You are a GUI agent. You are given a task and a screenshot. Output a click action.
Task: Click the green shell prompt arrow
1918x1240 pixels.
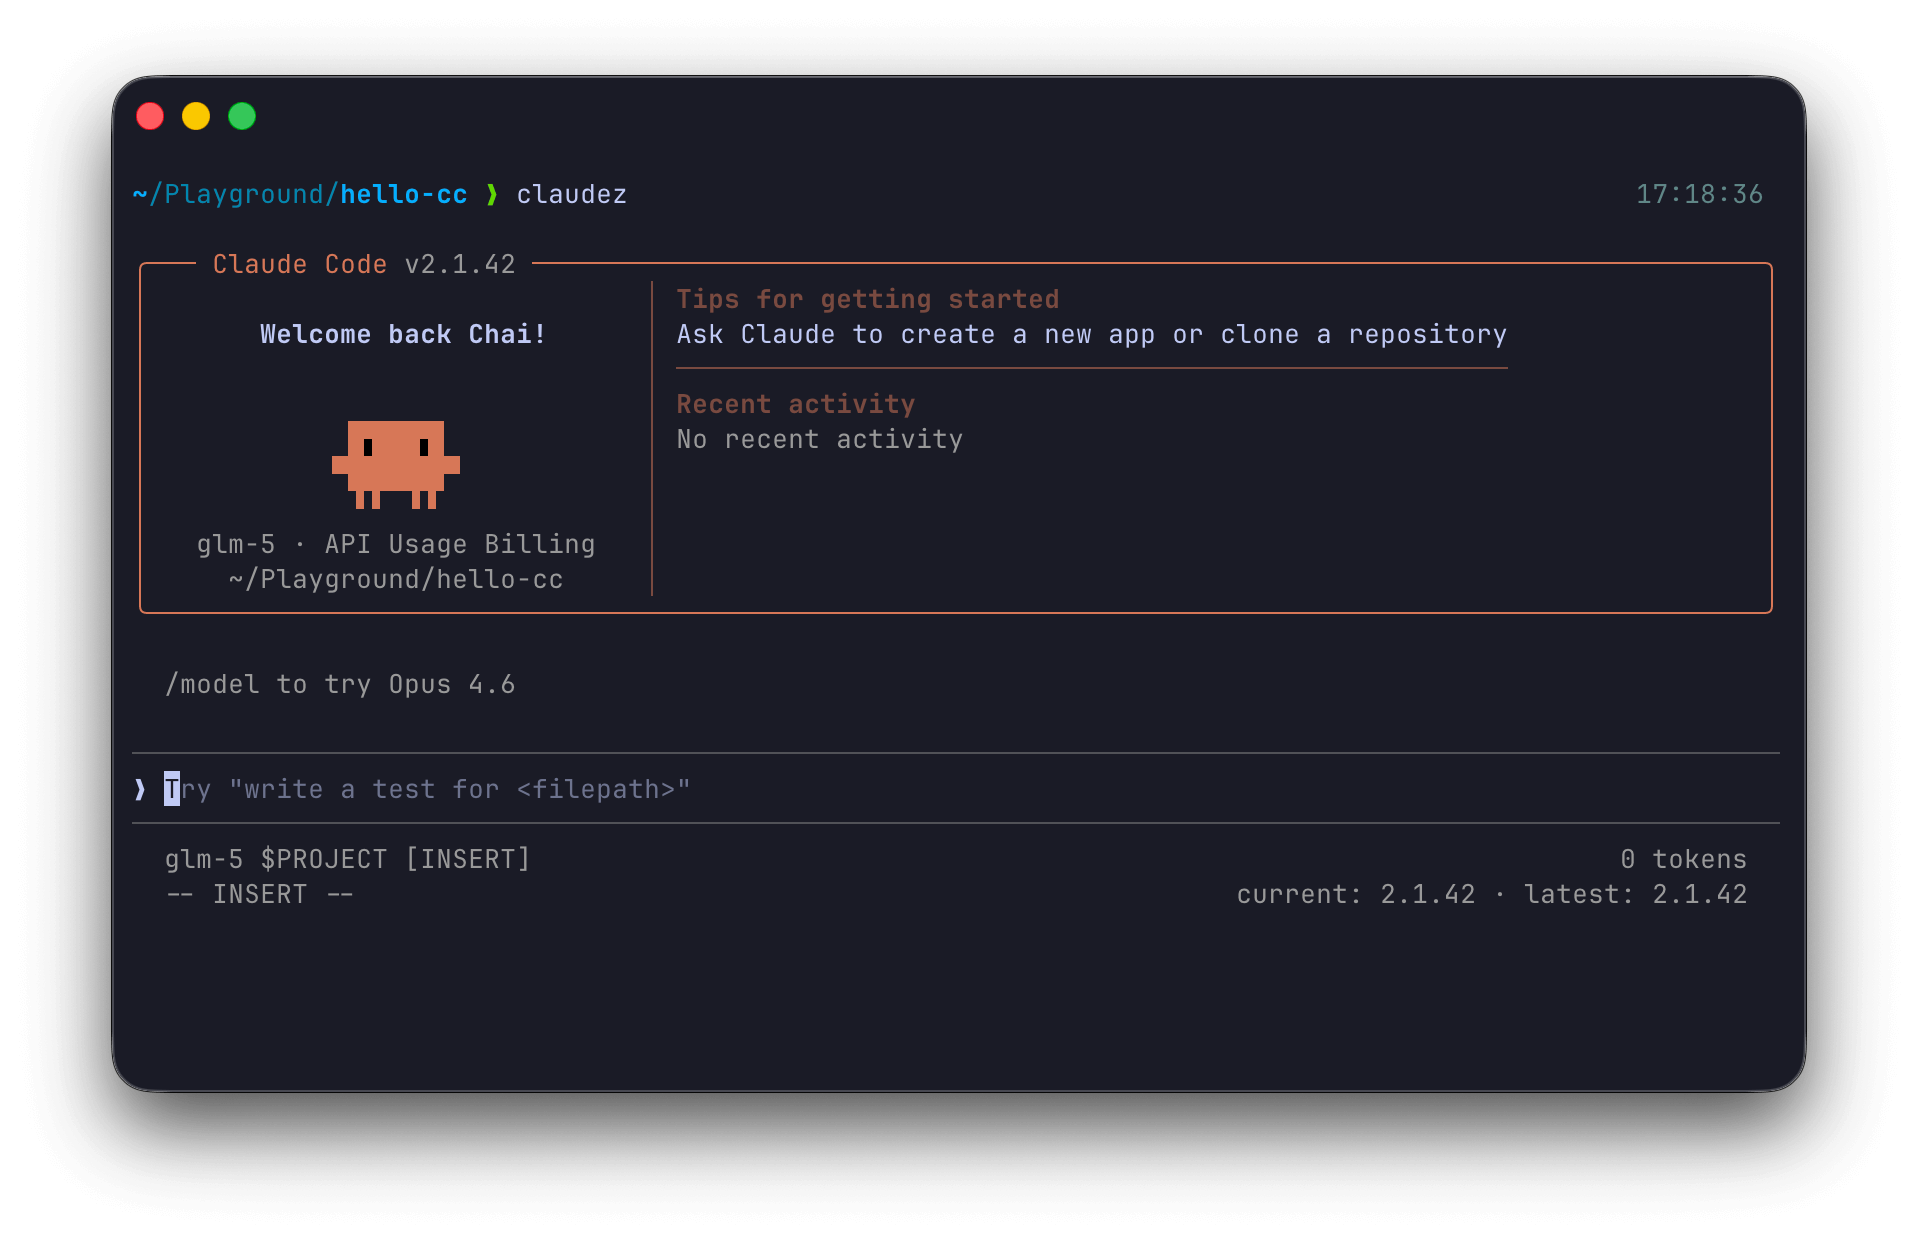492,194
